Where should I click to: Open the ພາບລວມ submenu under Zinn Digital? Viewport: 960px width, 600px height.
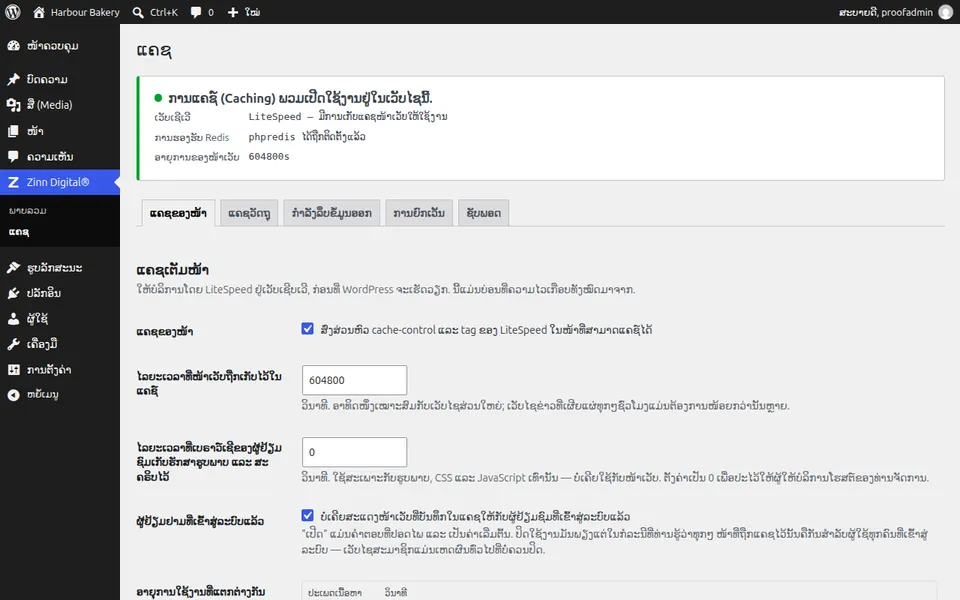[28, 211]
